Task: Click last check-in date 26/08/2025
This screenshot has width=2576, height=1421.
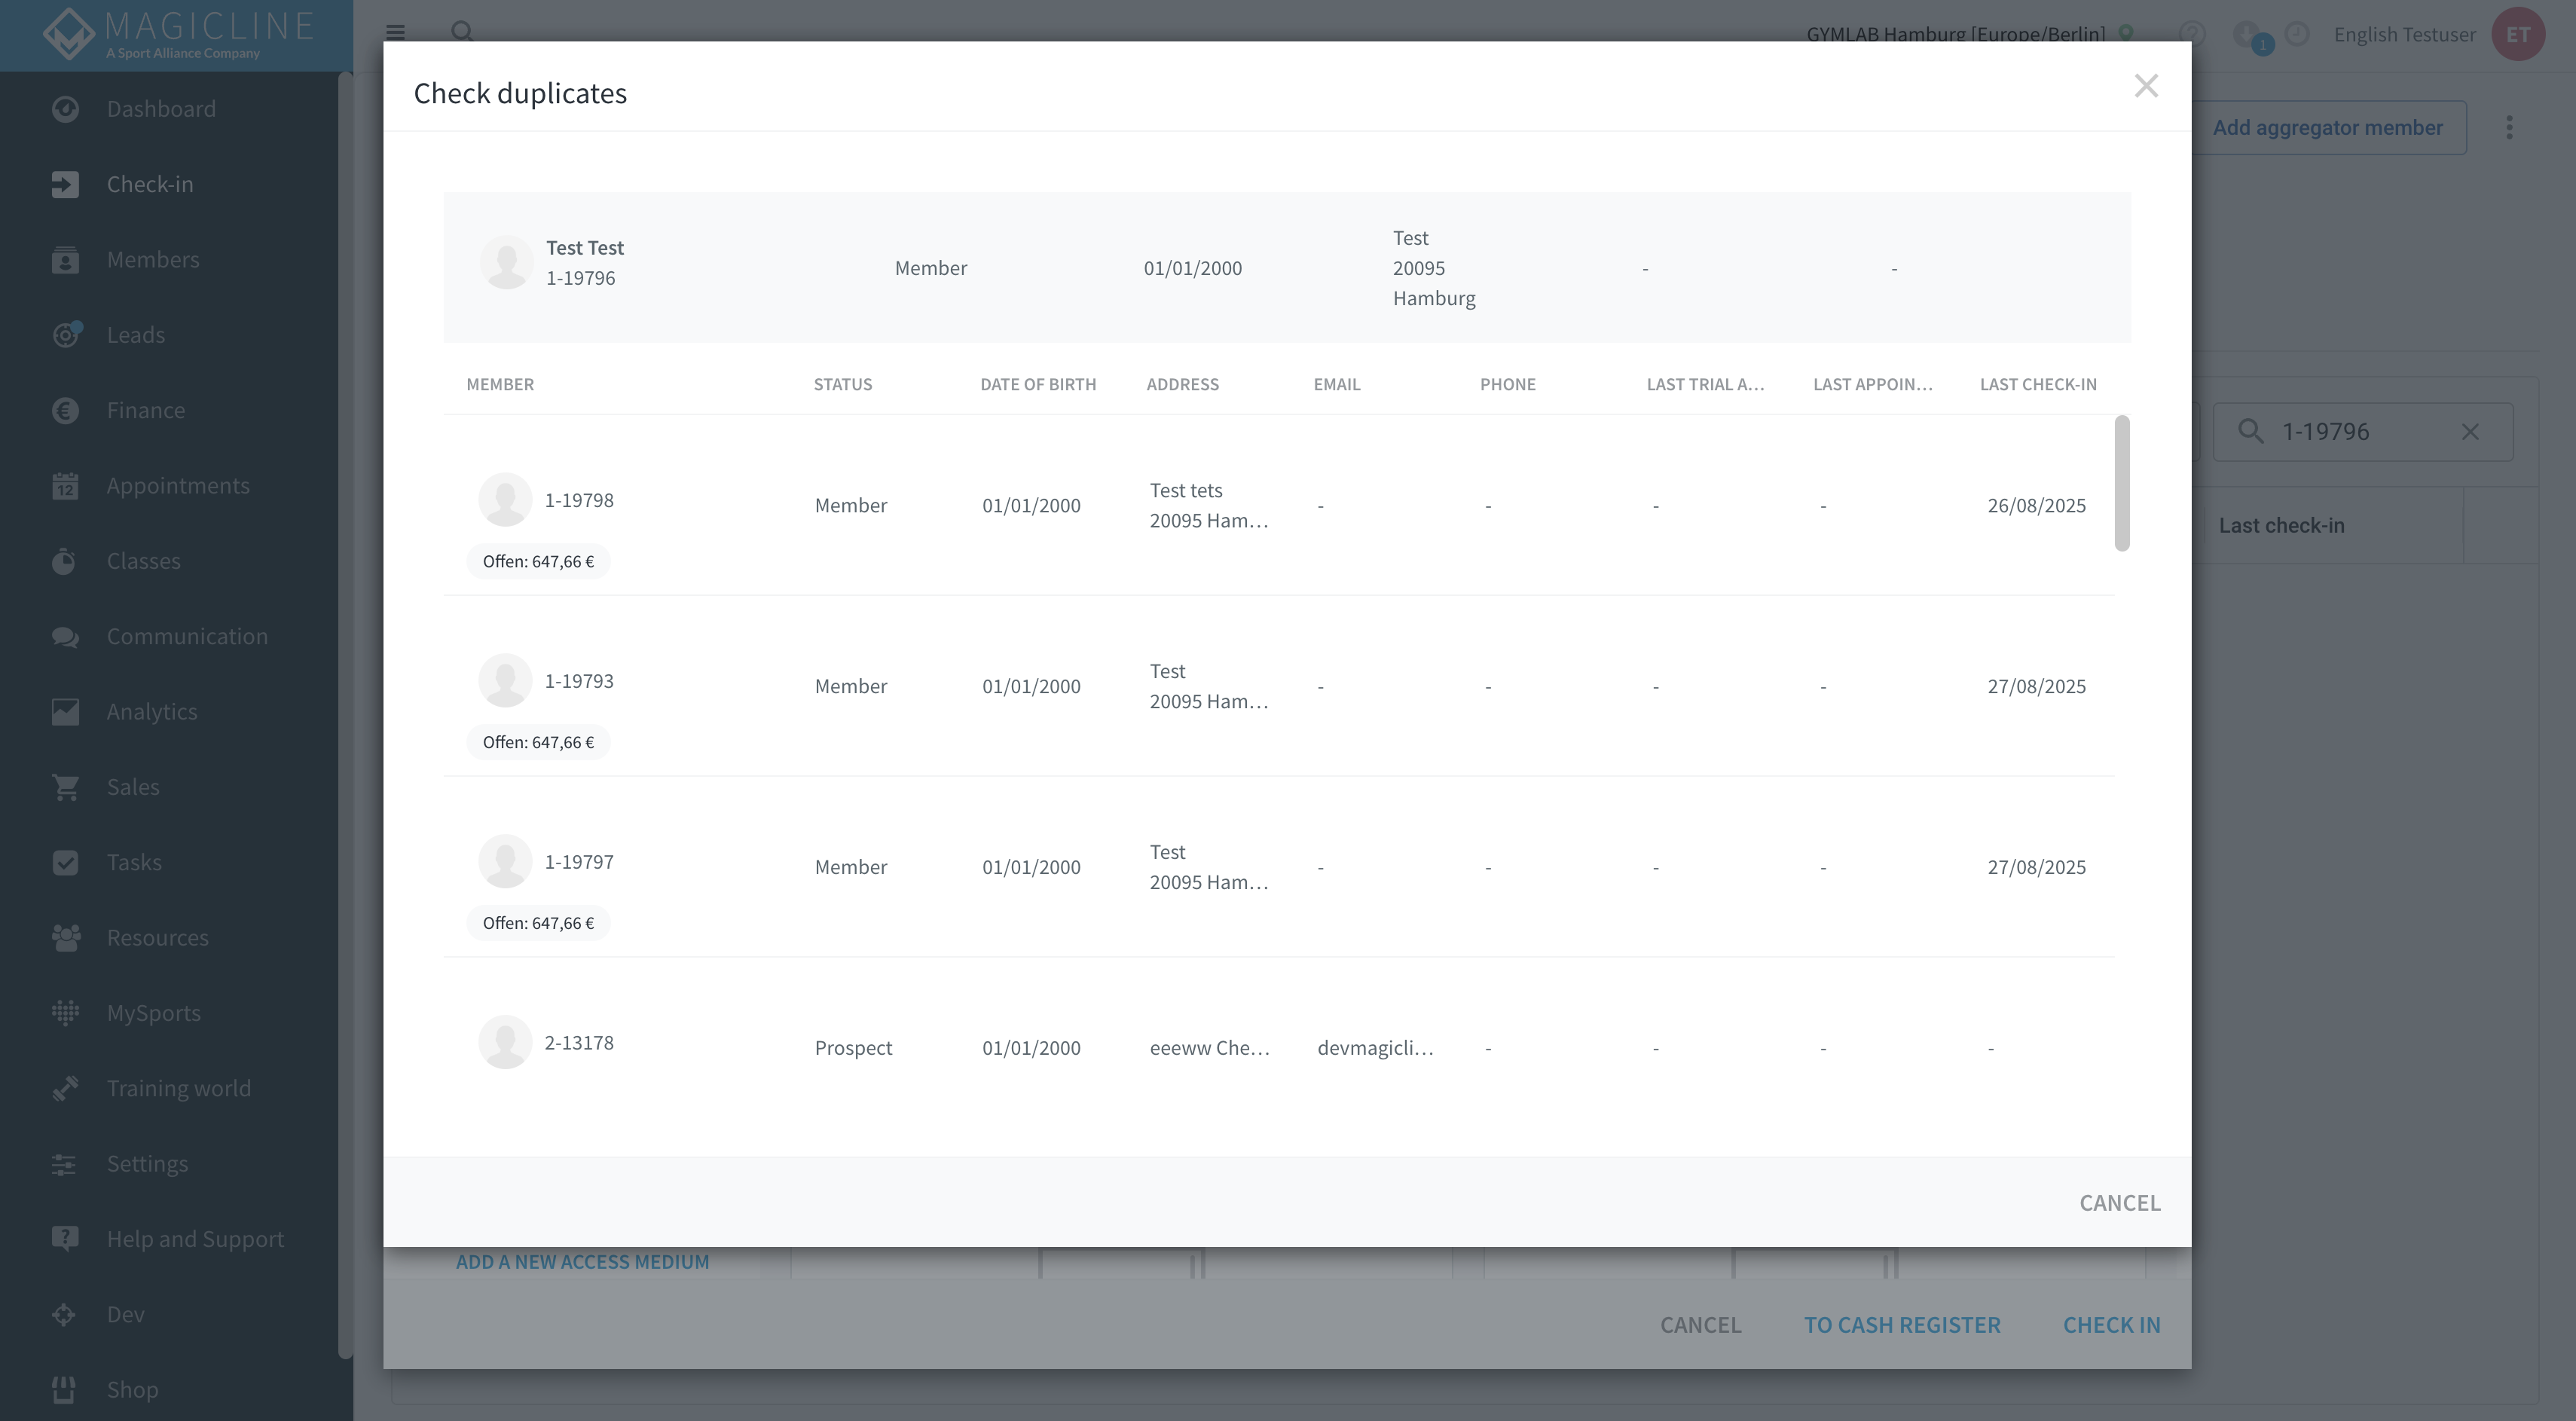Action: point(2036,505)
